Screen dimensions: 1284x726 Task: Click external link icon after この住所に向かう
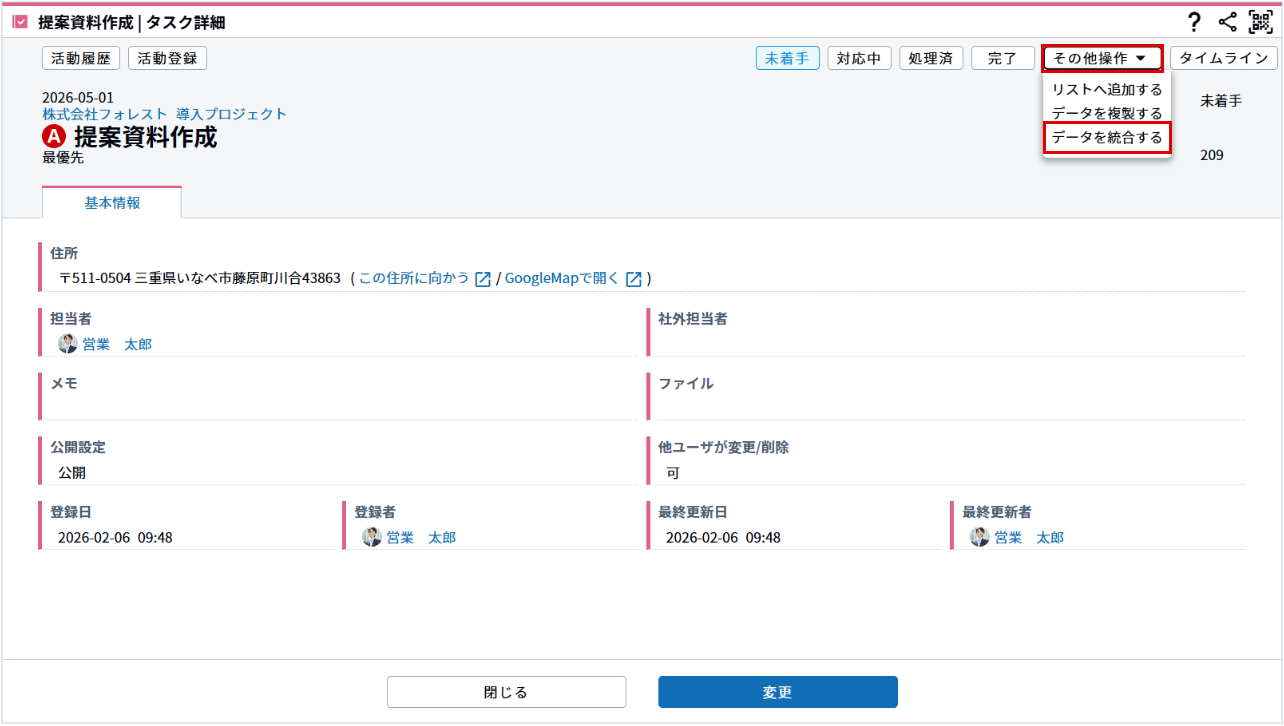[483, 279]
